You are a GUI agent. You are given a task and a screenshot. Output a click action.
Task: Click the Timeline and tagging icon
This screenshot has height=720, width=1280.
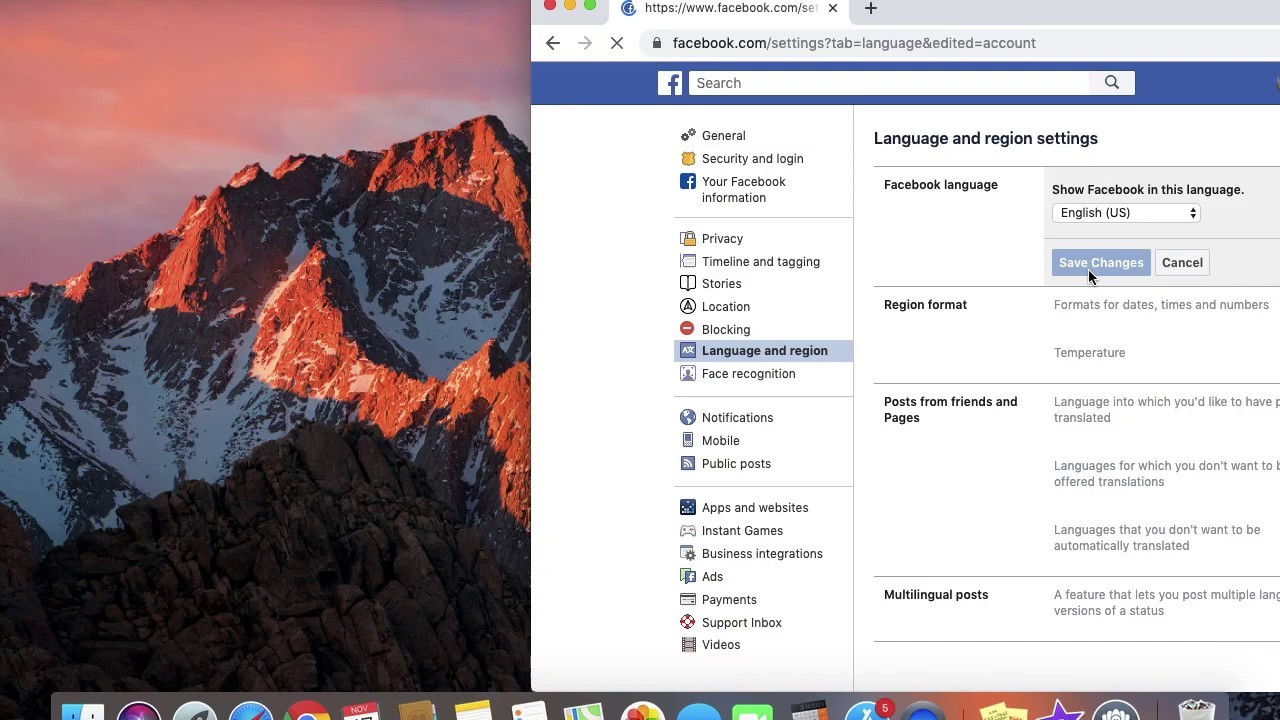(x=688, y=261)
